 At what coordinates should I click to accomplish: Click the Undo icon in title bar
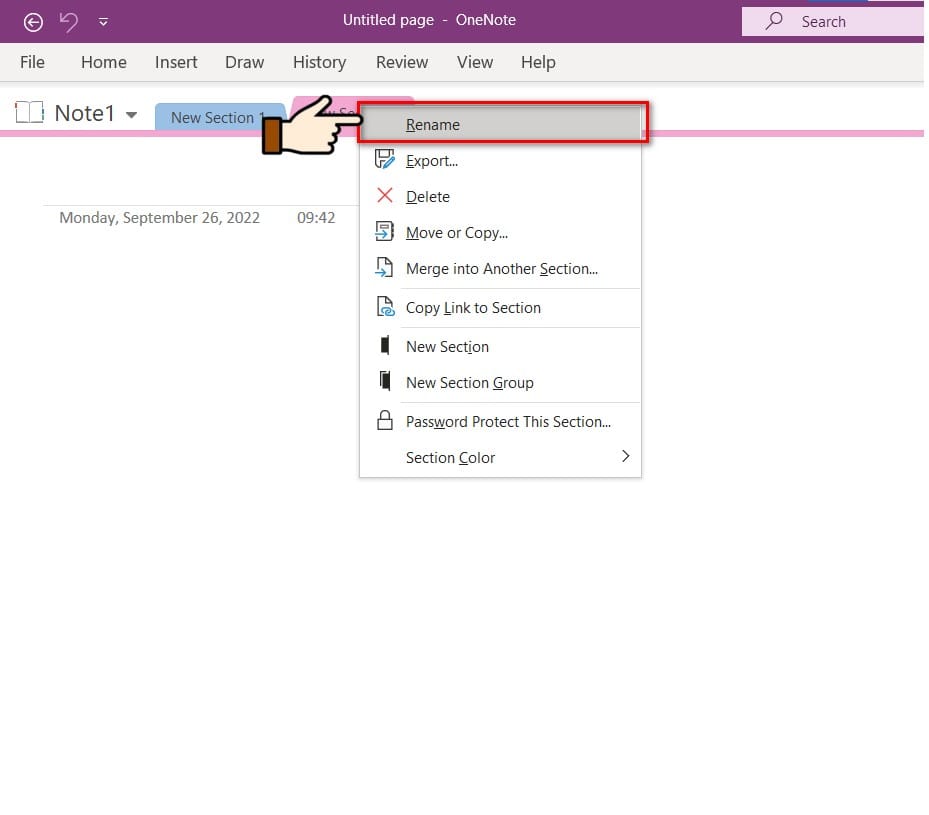[x=69, y=21]
